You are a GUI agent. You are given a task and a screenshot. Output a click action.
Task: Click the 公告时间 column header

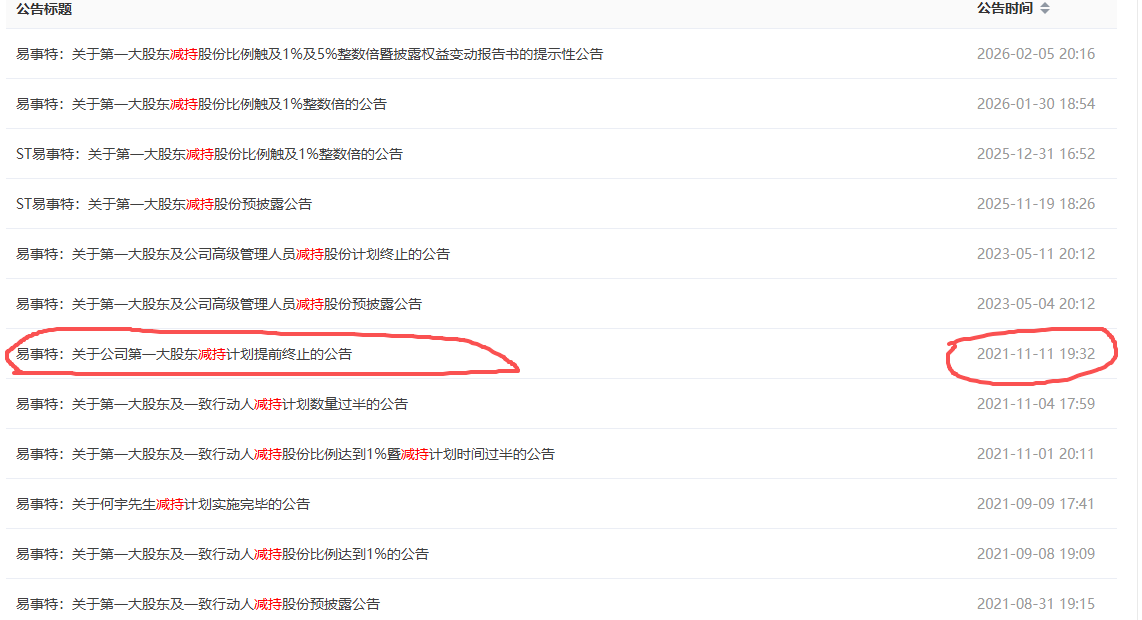[1005, 9]
